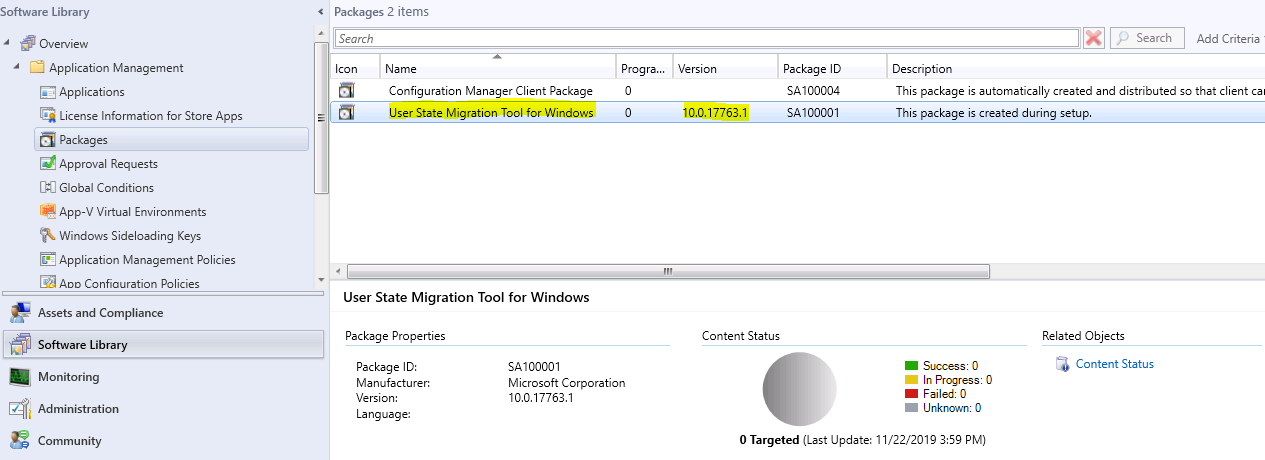Click the Global Conditions icon
The height and width of the screenshot is (460, 1265).
(x=47, y=188)
